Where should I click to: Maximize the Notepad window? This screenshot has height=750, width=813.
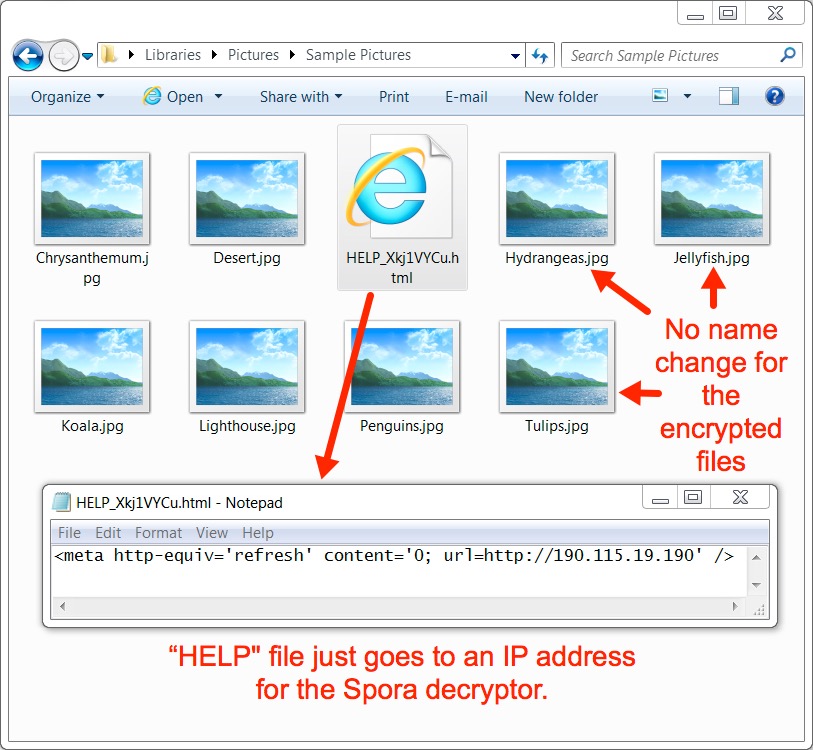(693, 497)
